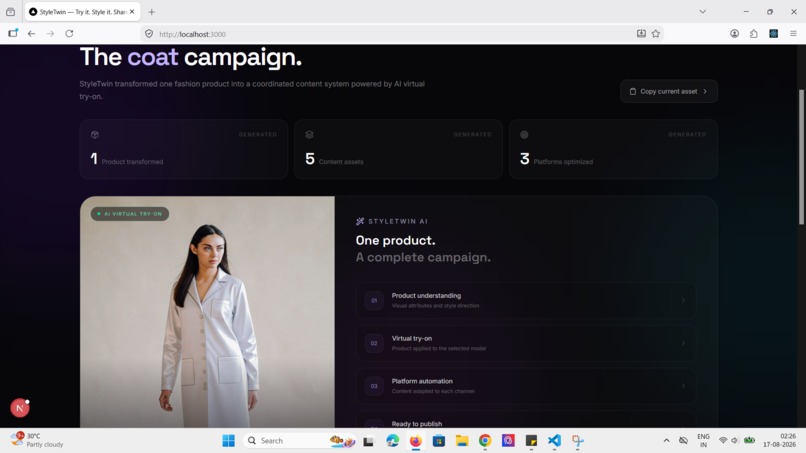Close the StyleTwin tab

(x=132, y=11)
